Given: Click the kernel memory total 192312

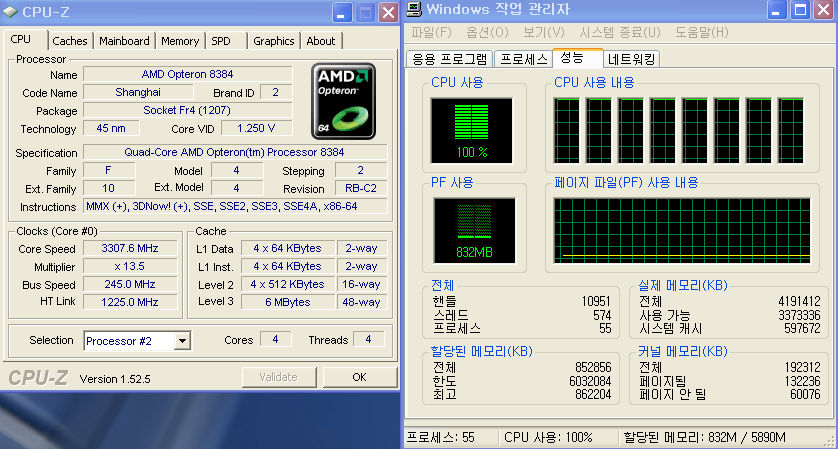Looking at the screenshot, I should (x=802, y=368).
